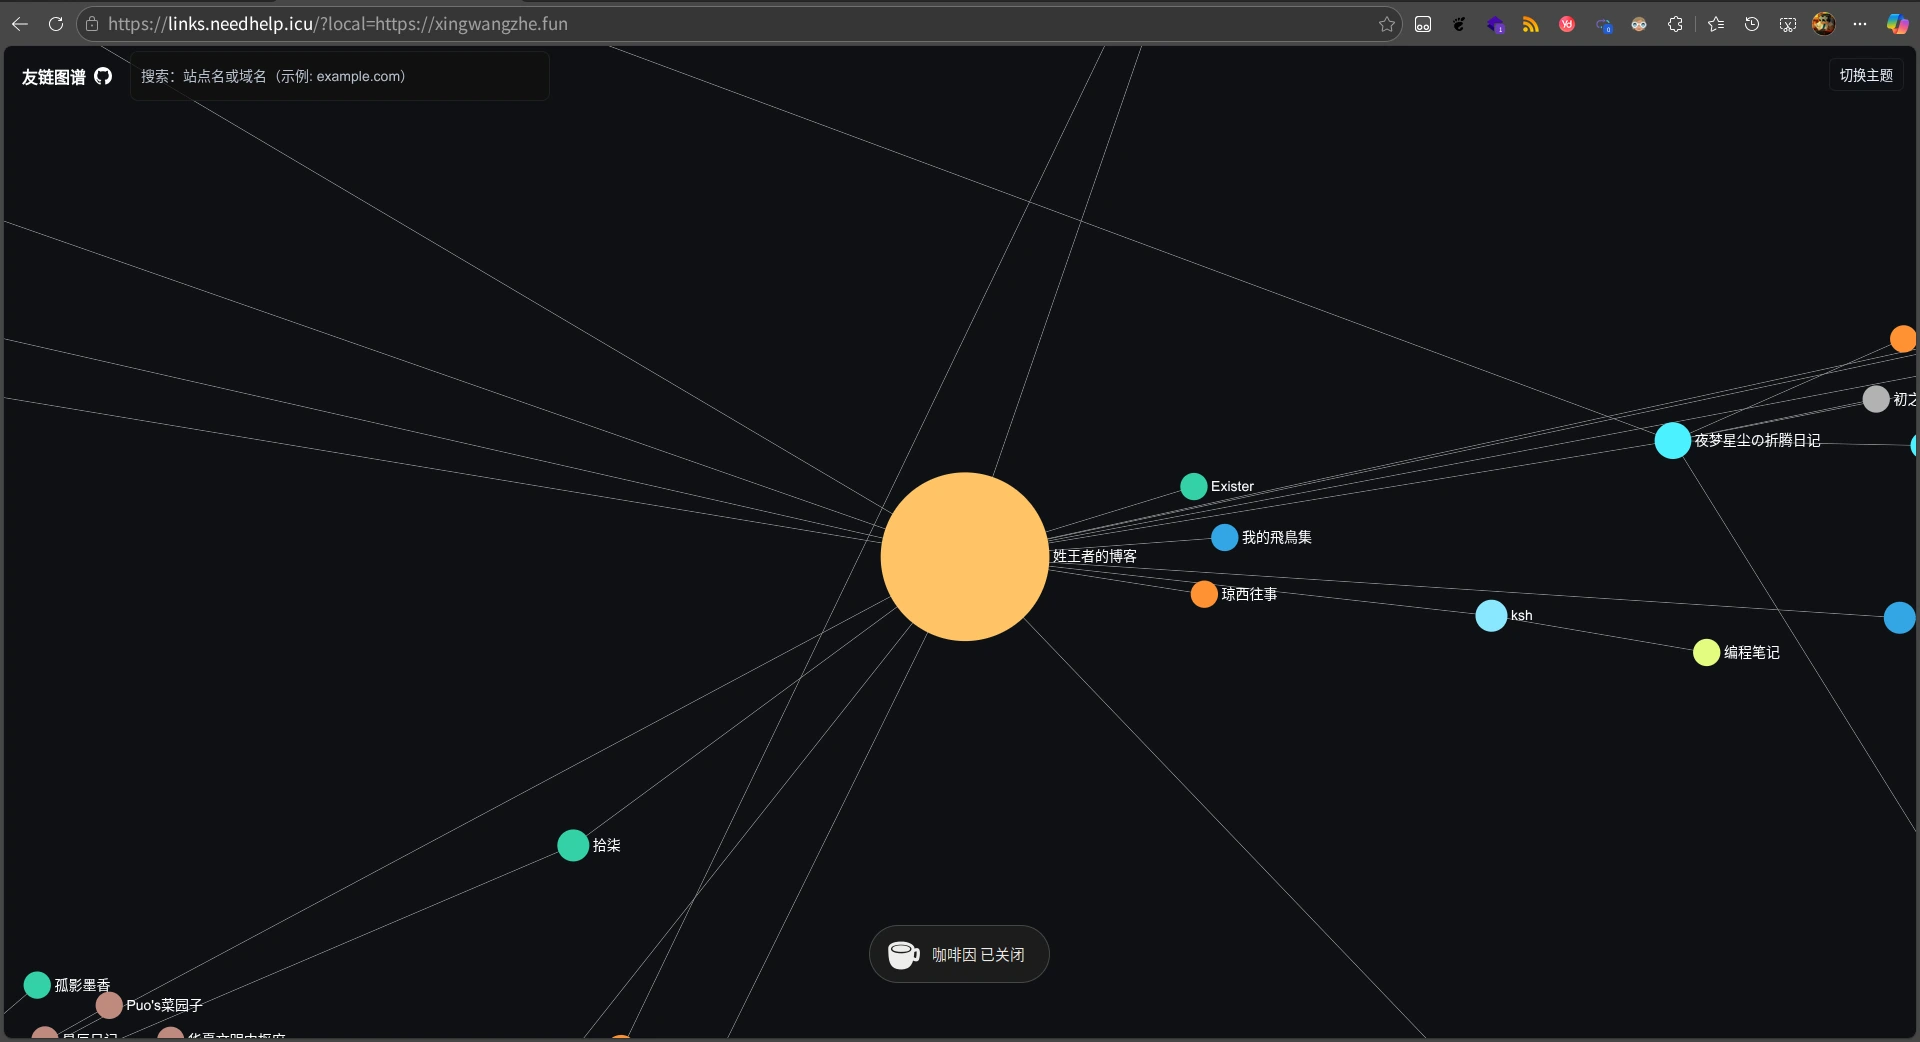Open the browser History clock icon

(x=1752, y=24)
